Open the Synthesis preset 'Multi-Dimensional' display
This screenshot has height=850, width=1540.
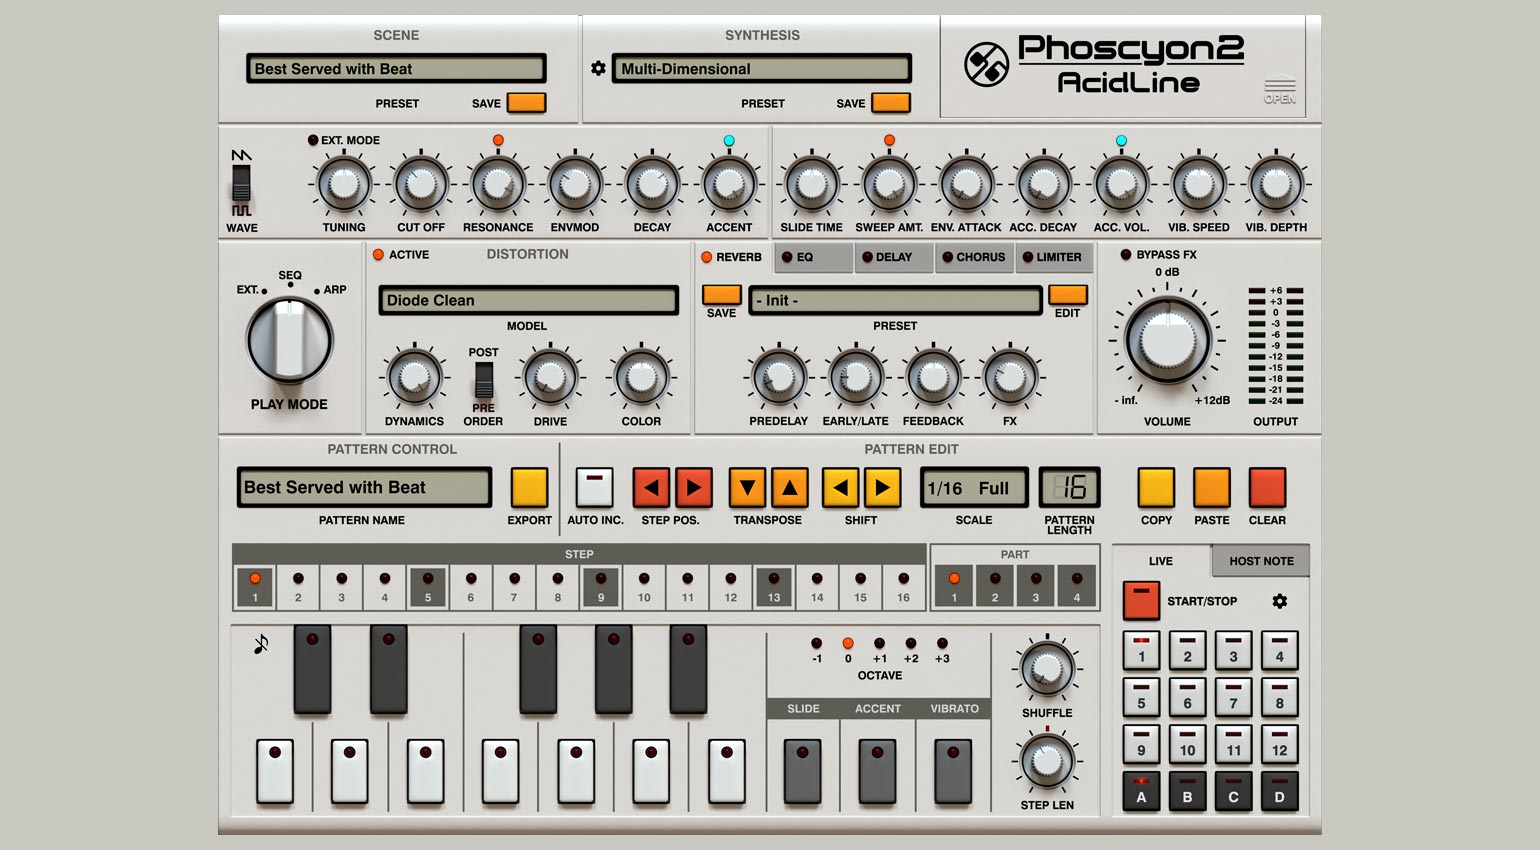762,69
